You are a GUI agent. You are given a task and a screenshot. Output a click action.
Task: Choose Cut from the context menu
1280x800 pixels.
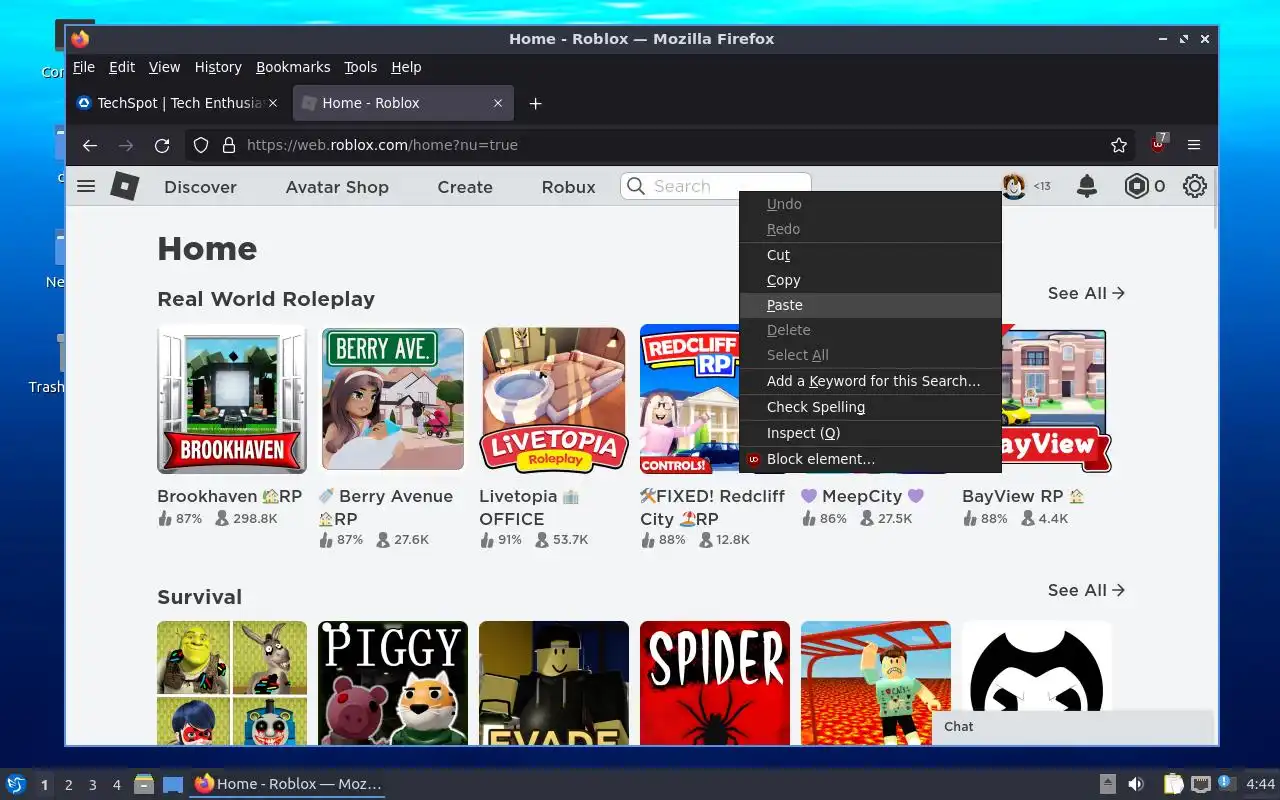870,255
